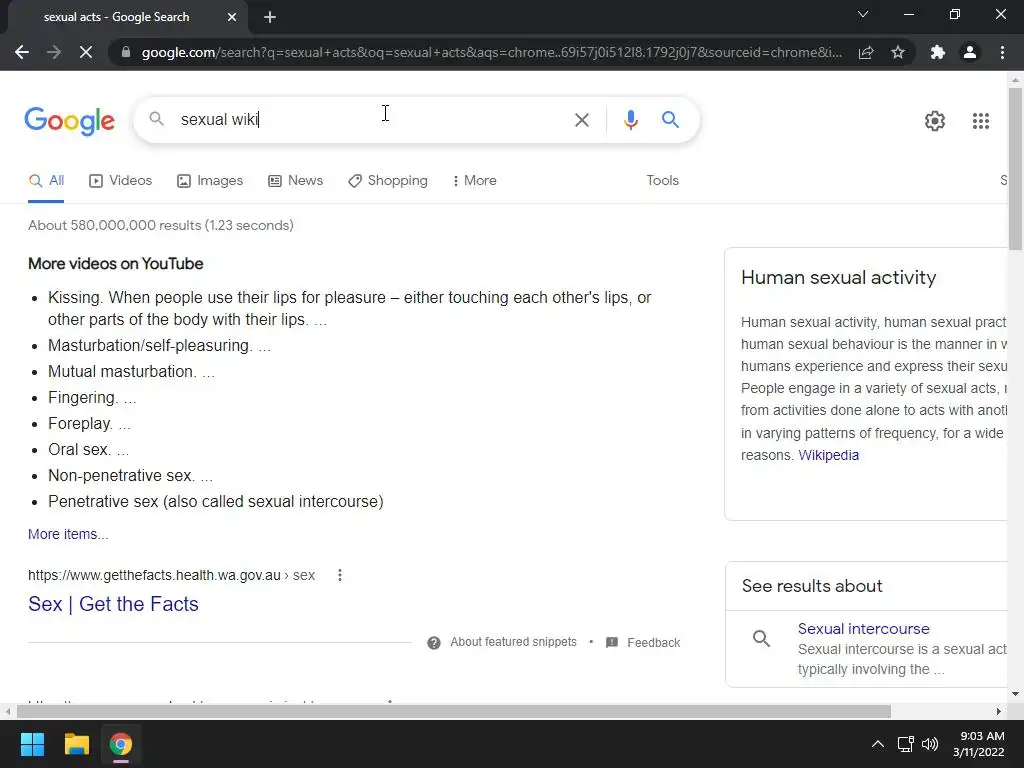Click the results count text
Screen dimensions: 1024x768
click(161, 225)
